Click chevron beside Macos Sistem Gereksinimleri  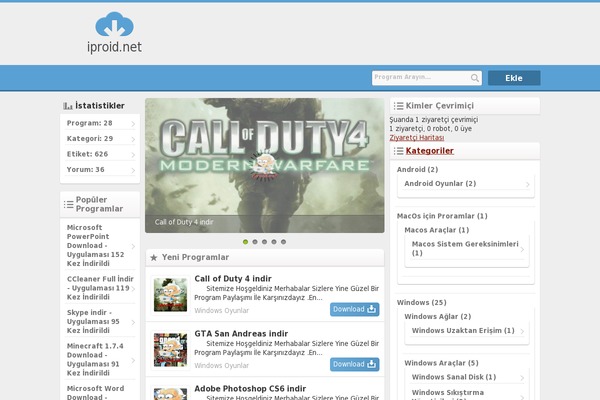(x=522, y=250)
